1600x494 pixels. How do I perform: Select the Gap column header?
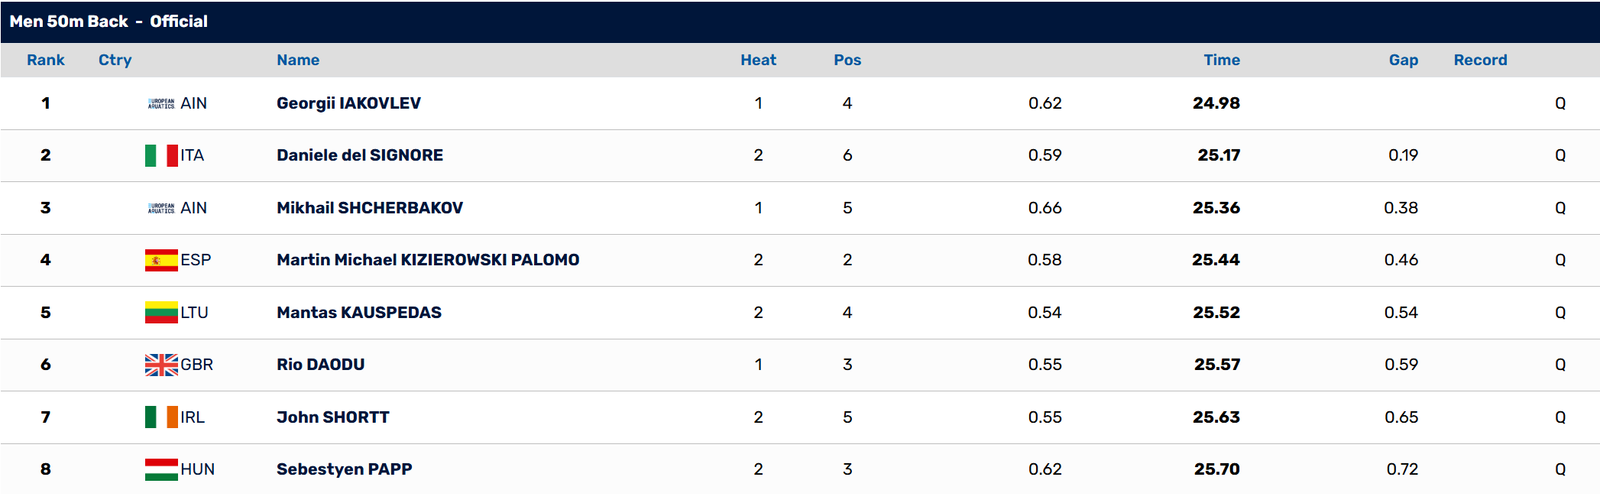[x=1403, y=60]
